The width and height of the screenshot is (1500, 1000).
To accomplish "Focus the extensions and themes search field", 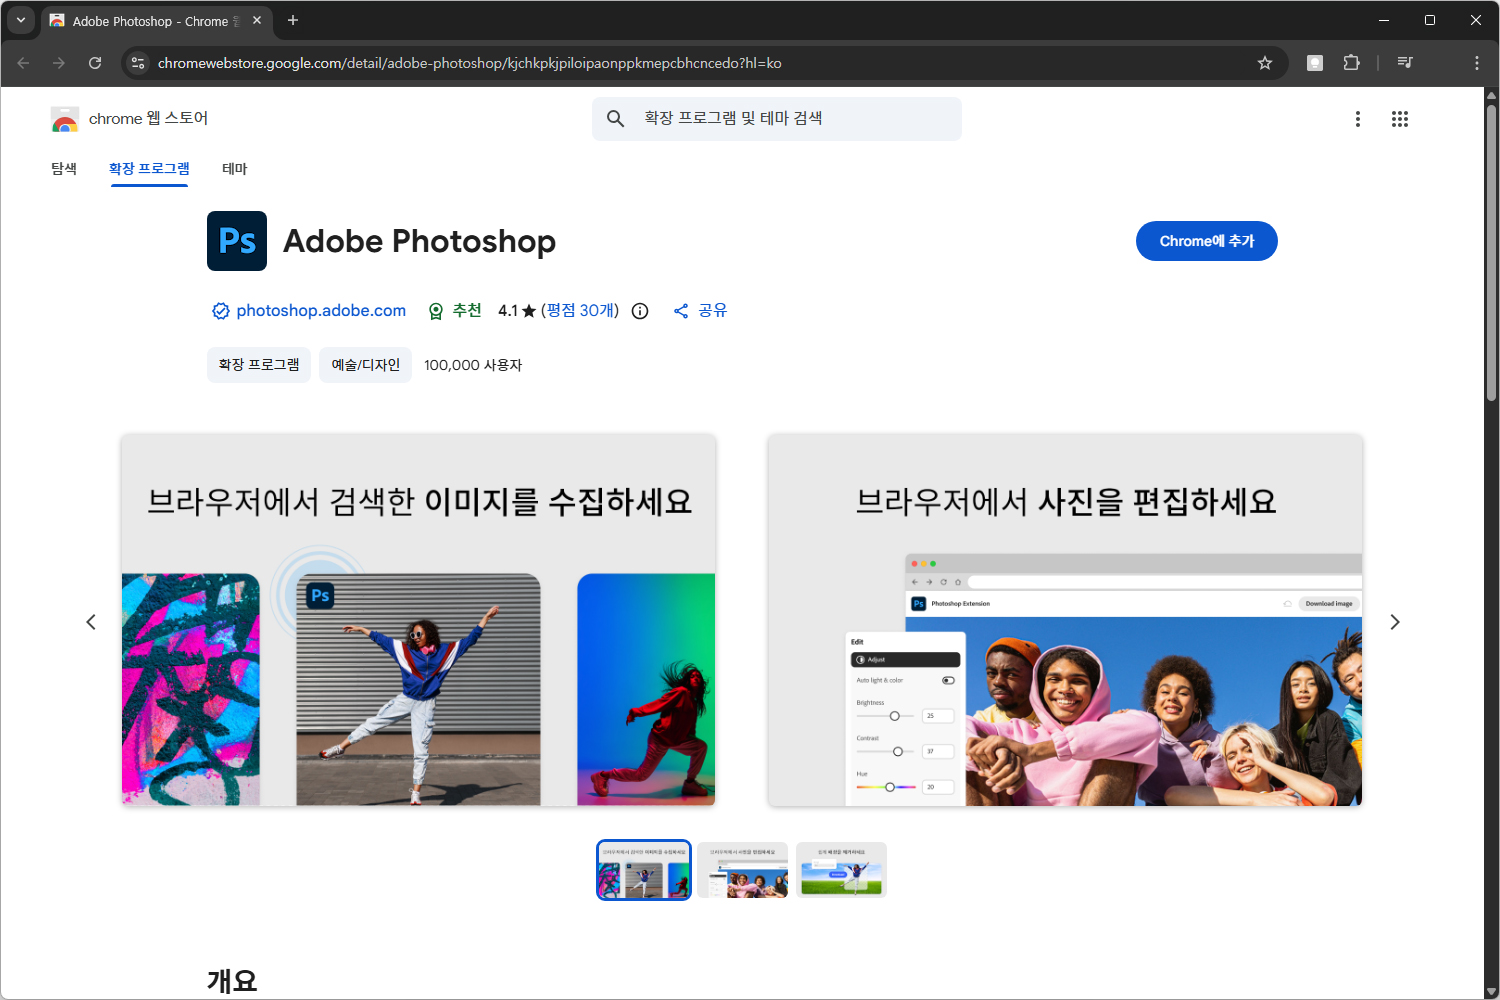I will pos(777,119).
